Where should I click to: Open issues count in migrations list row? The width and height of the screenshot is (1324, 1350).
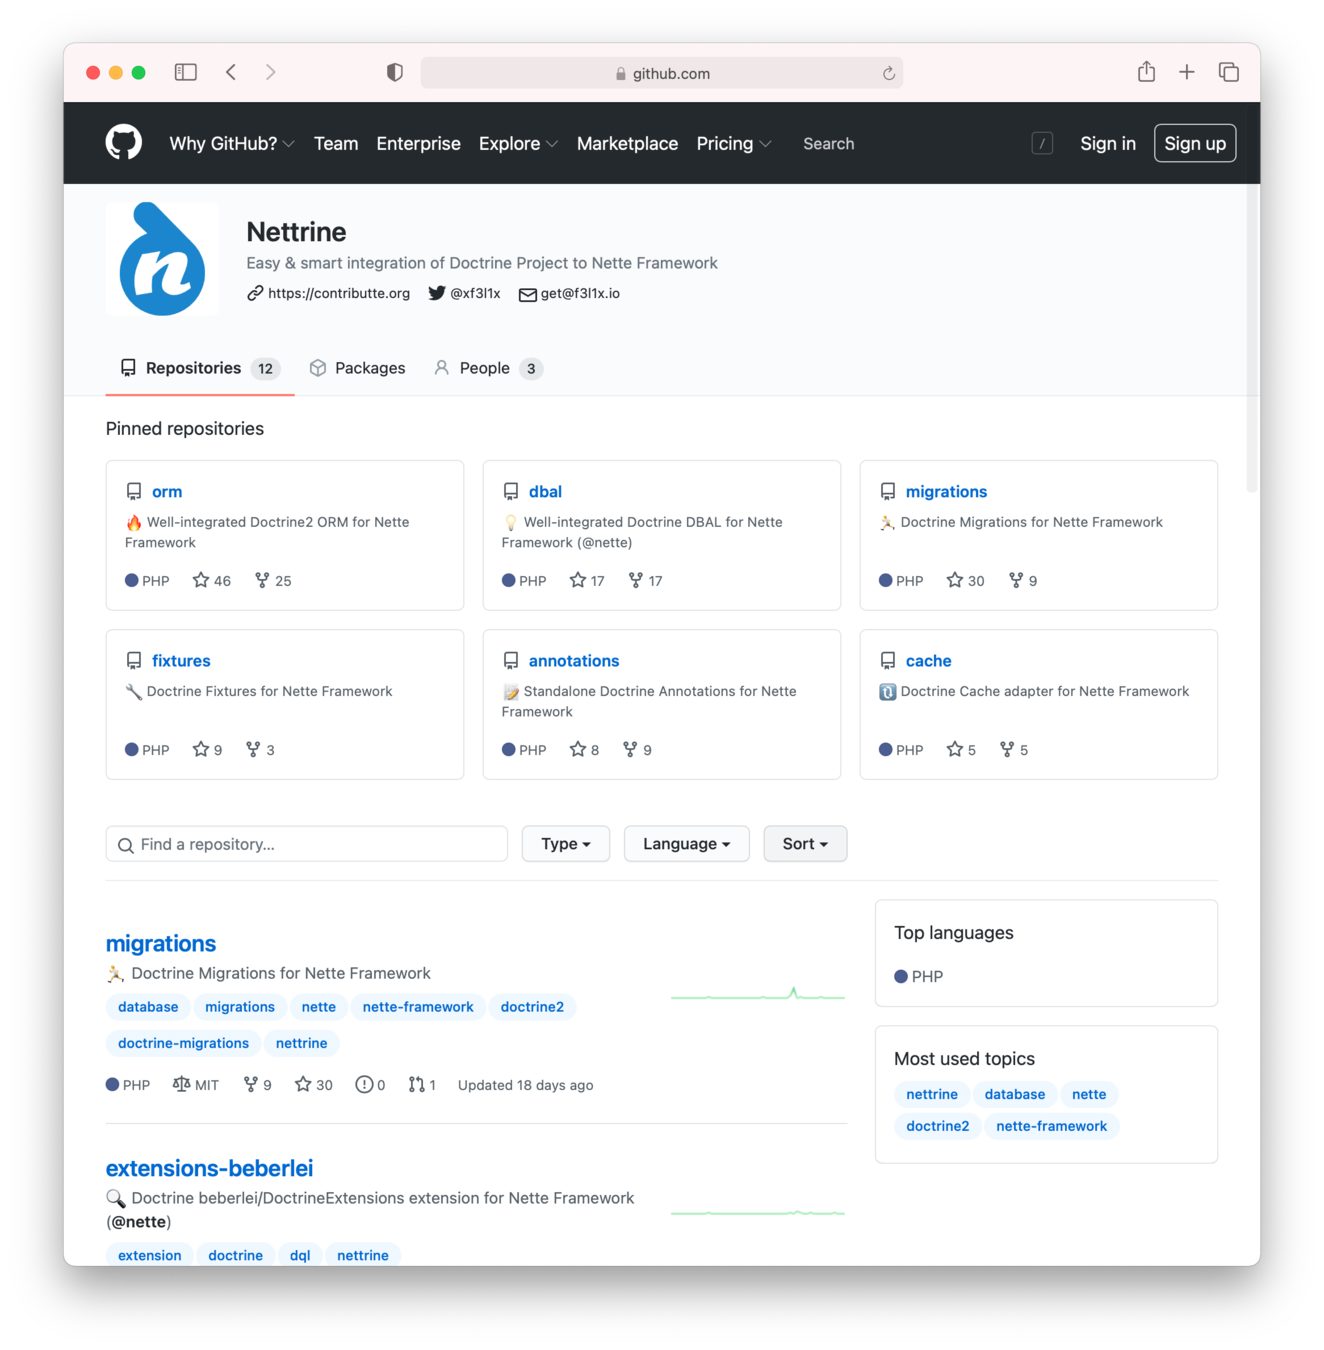coord(370,1085)
